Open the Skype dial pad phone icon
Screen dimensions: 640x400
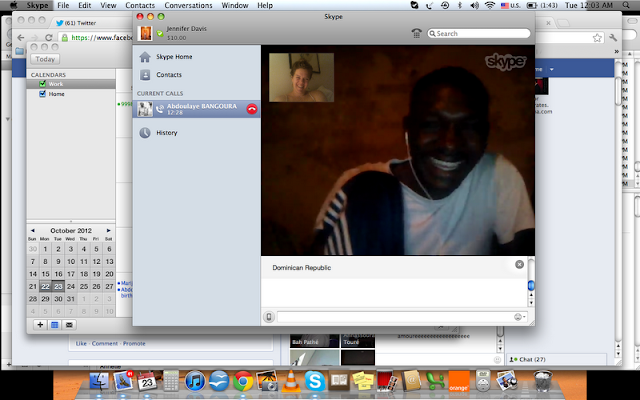coord(416,33)
